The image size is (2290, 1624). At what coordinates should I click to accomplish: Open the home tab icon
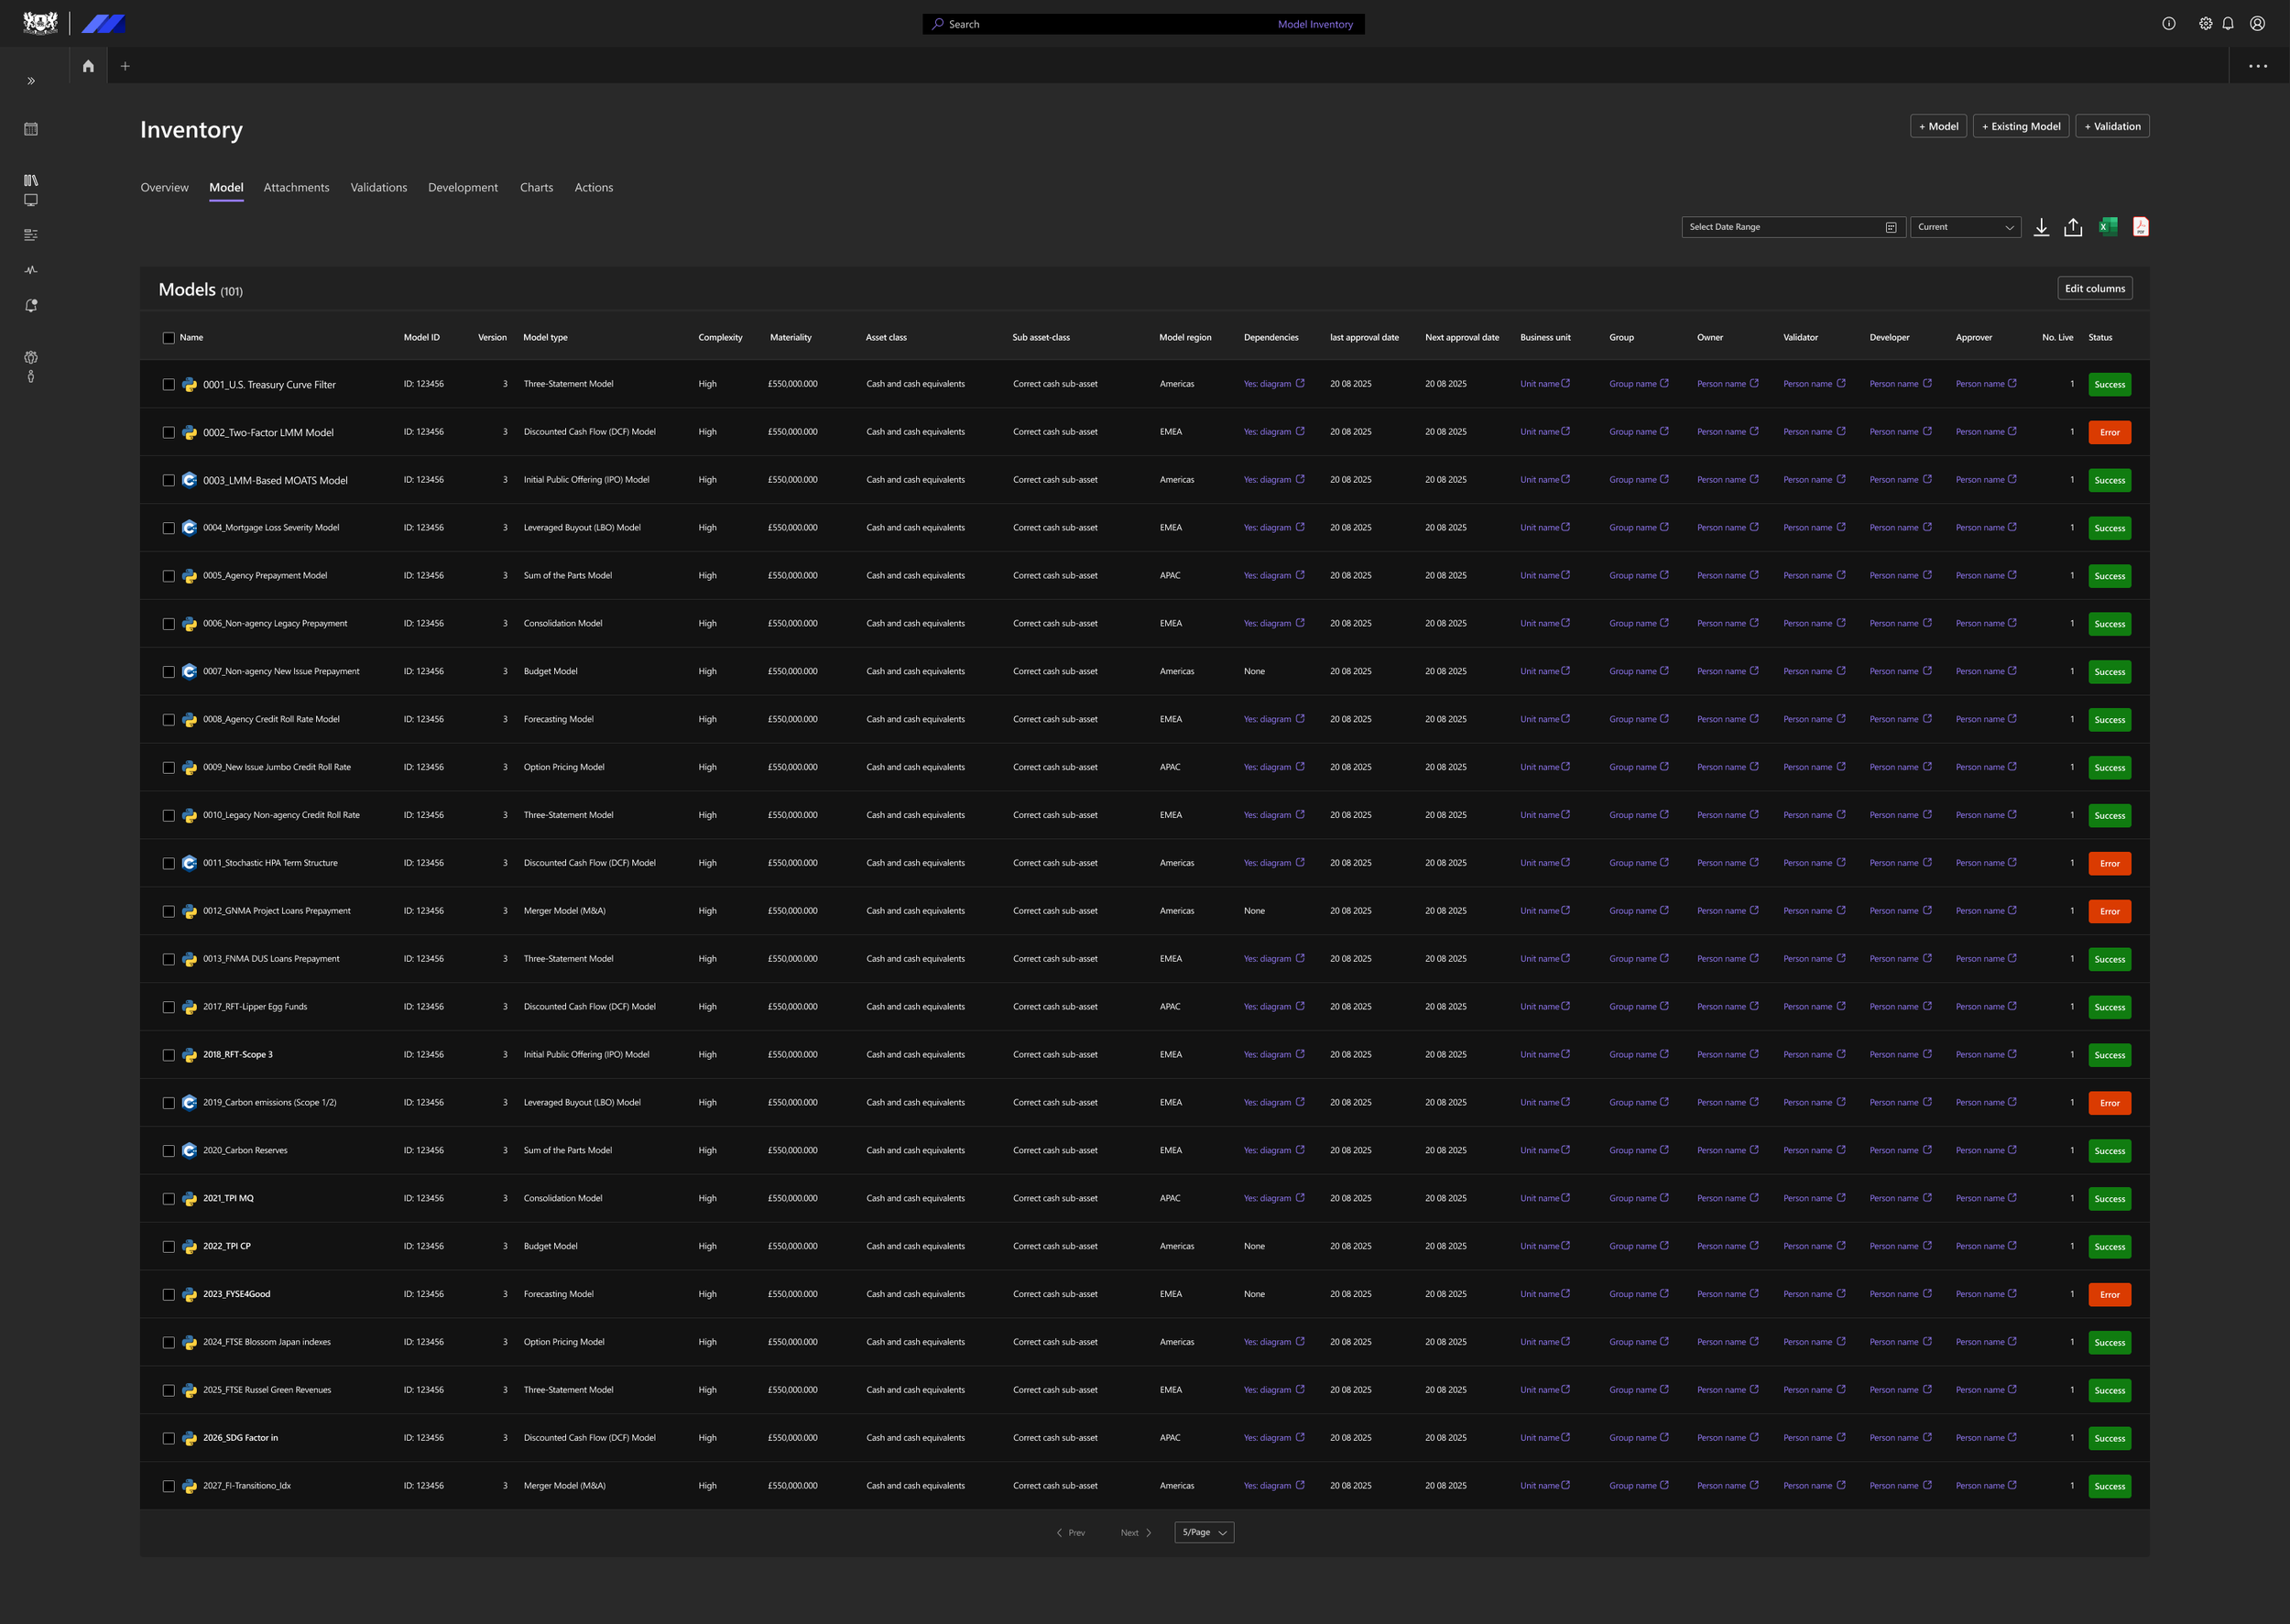pyautogui.click(x=88, y=66)
